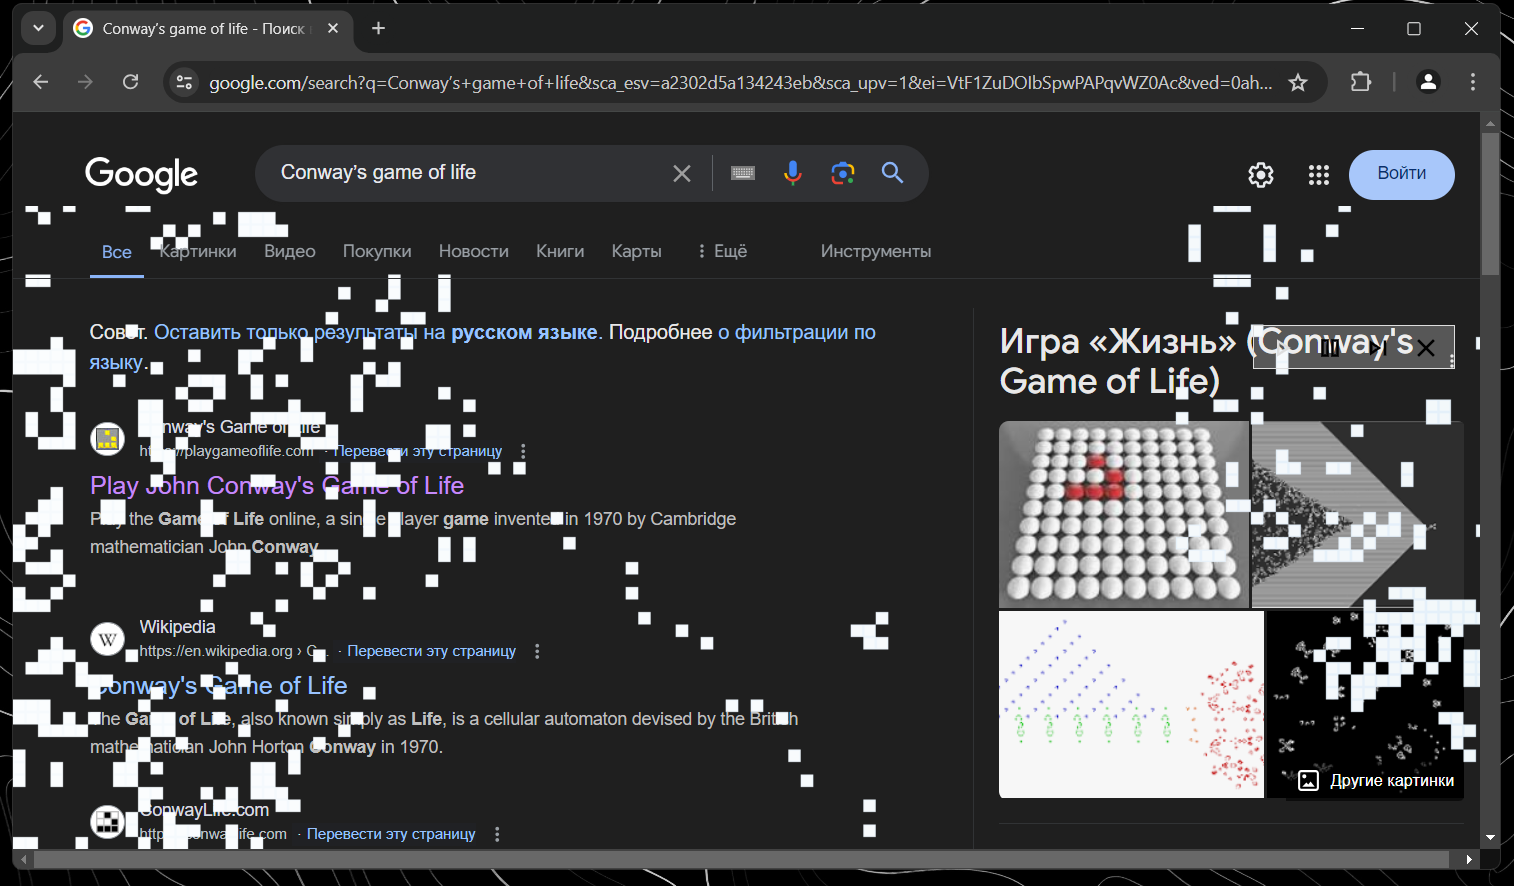1514x886 pixels.
Task: Click the browser address bar URL
Action: pyautogui.click(x=740, y=82)
